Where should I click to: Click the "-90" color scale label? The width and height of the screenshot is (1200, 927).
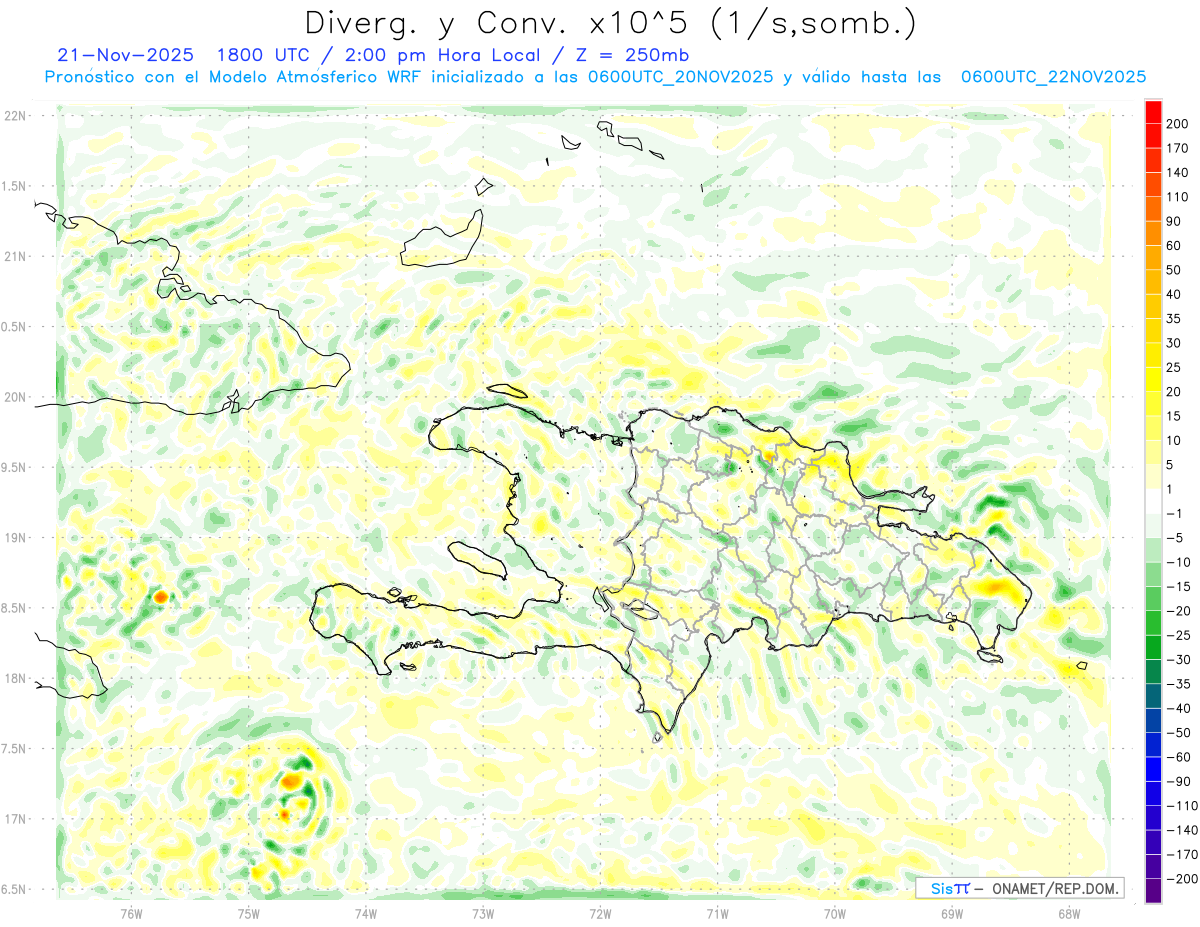[1180, 781]
